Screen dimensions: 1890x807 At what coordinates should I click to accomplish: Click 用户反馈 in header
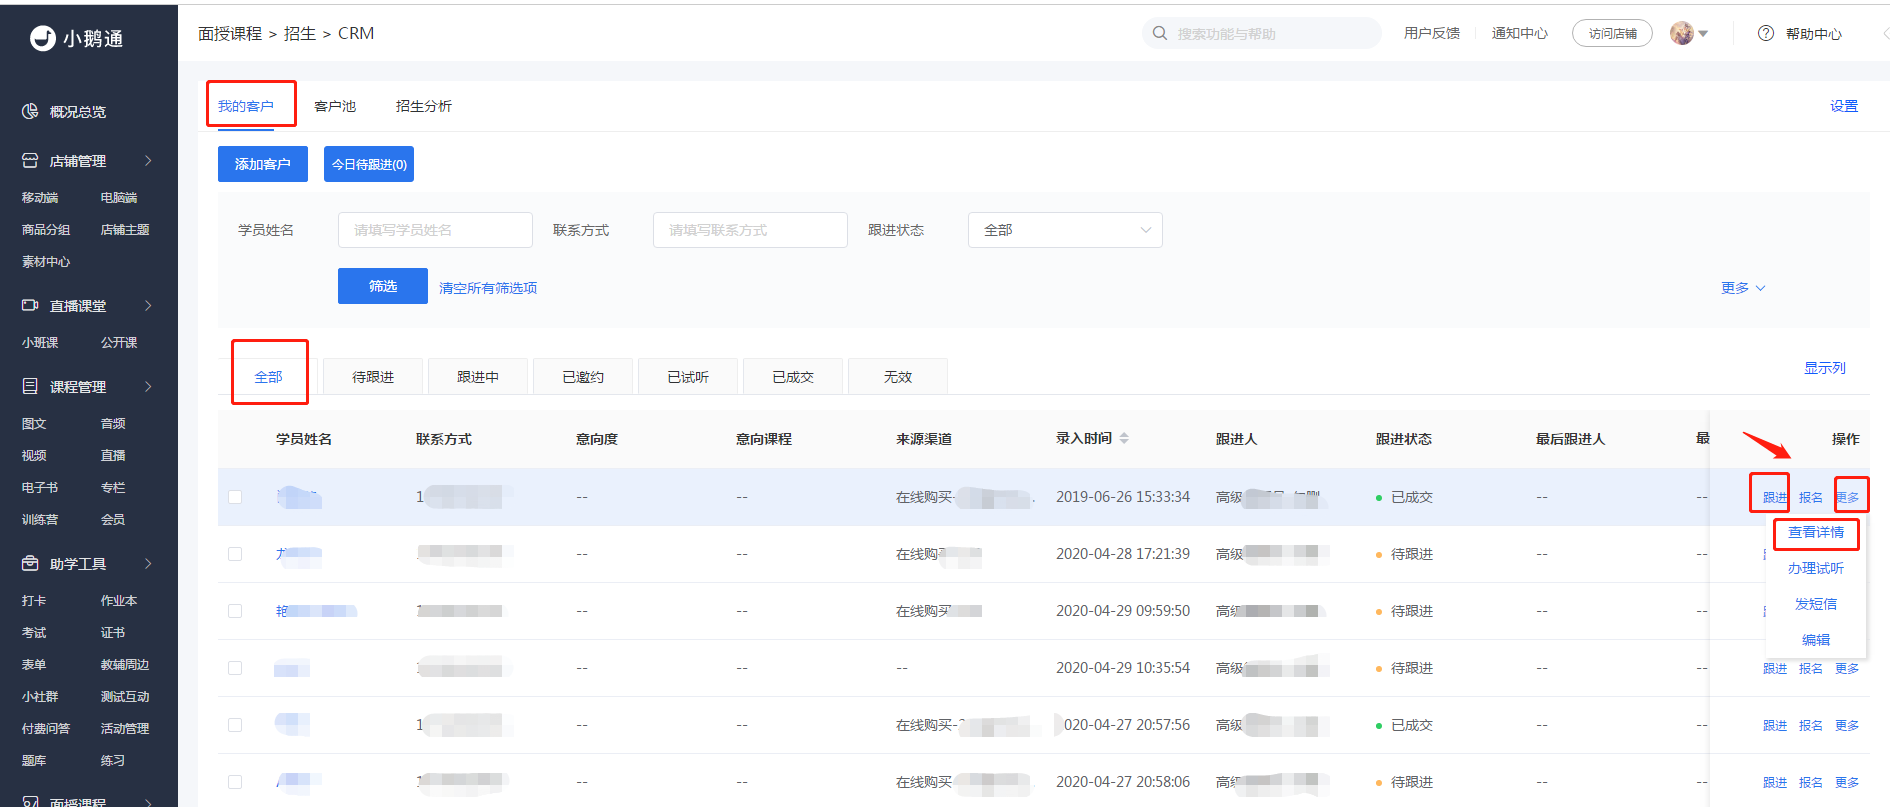point(1432,33)
